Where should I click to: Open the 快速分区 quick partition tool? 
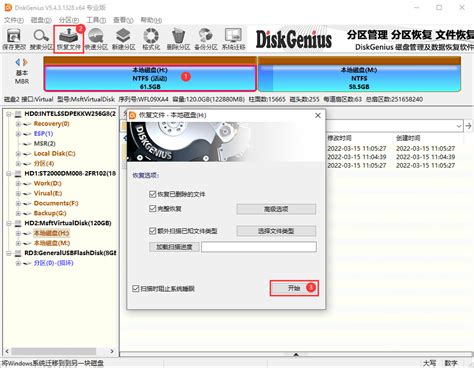point(96,39)
